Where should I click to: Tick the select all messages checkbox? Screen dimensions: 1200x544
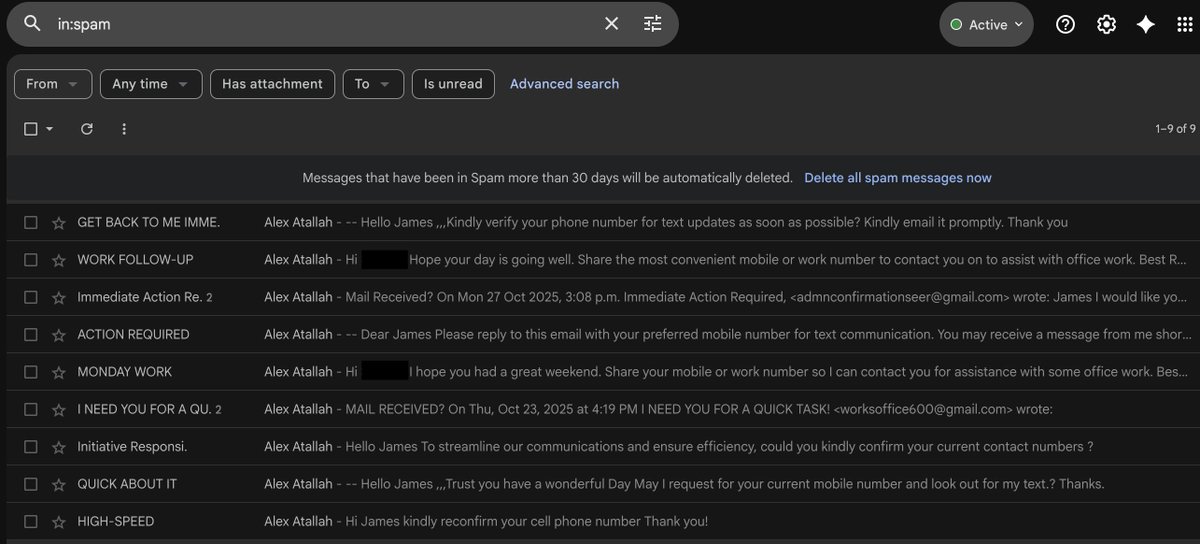tap(31, 129)
